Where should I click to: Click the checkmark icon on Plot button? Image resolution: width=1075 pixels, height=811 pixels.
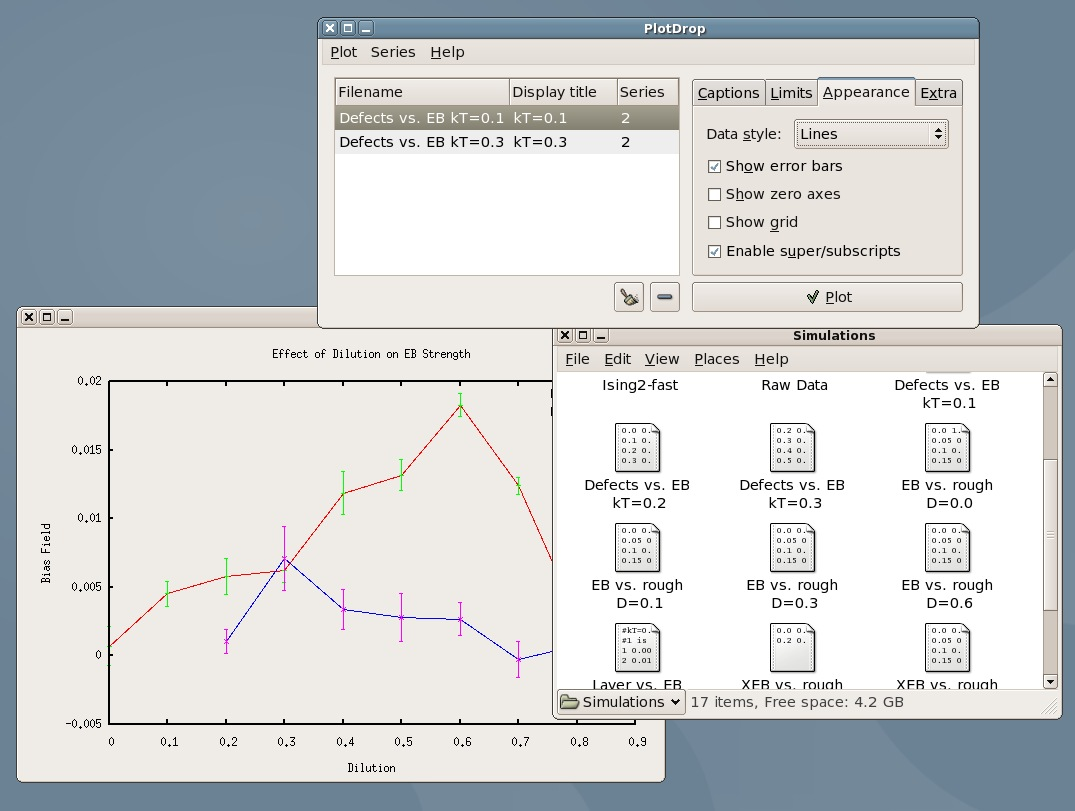tap(812, 297)
